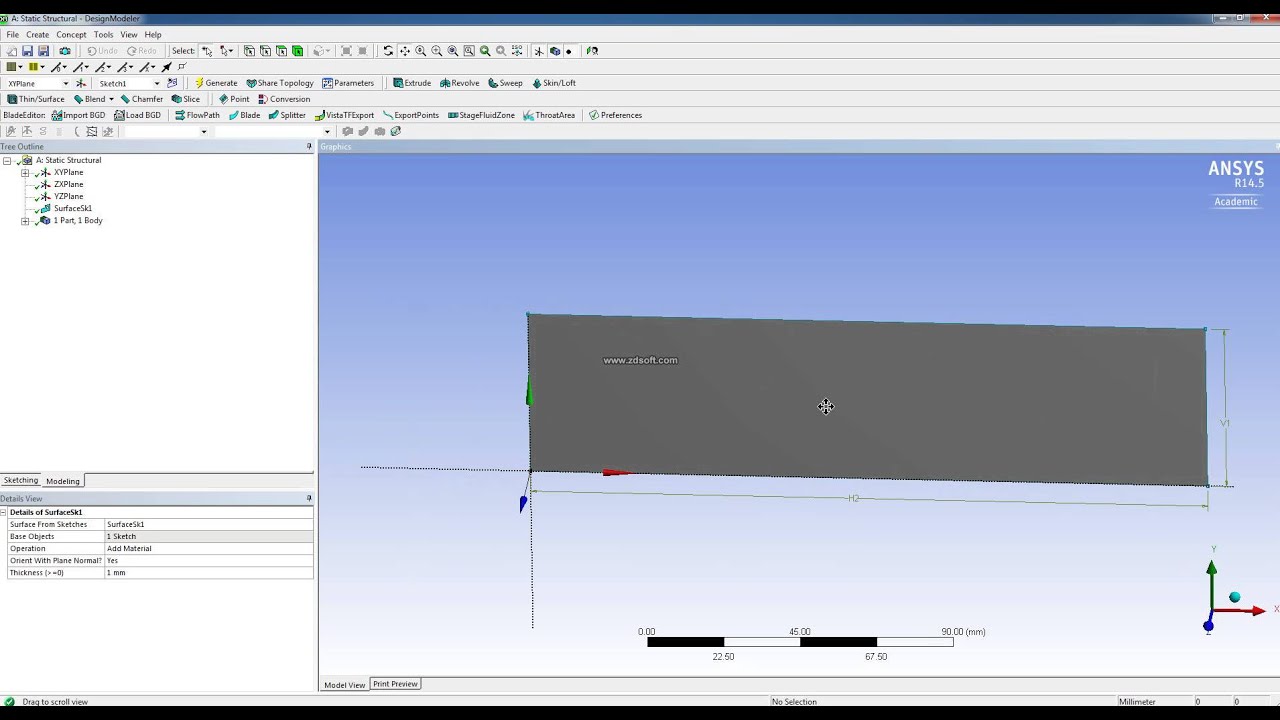
Task: Open the Concept menu
Action: [71, 35]
